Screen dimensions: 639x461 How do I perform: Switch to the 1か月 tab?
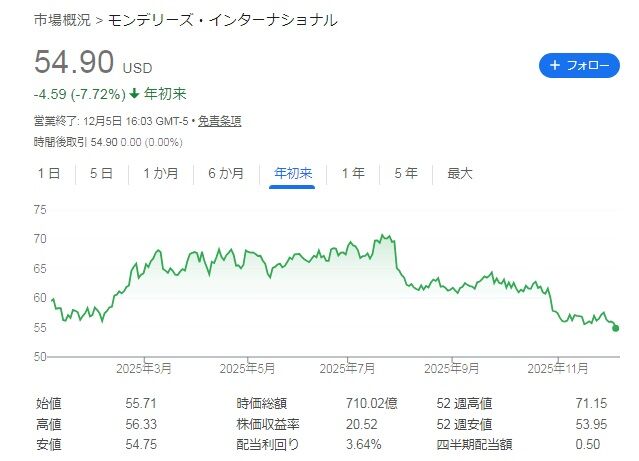click(x=160, y=173)
